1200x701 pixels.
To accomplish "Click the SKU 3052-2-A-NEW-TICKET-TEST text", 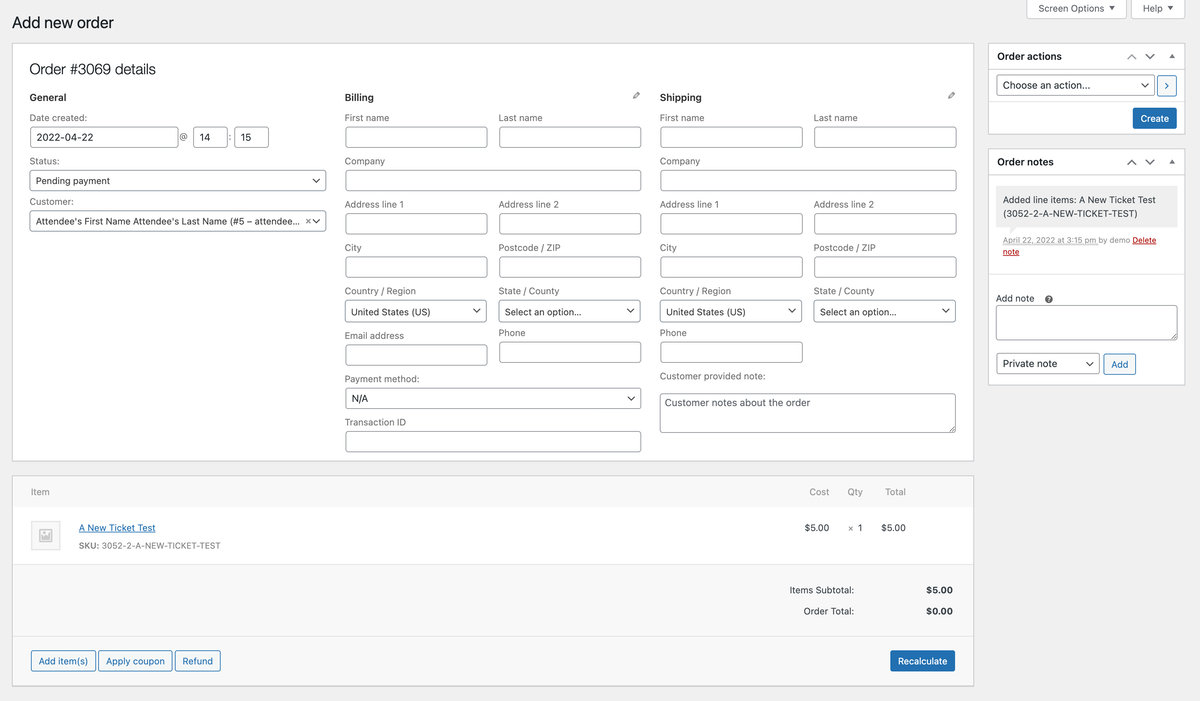I will pyautogui.click(x=150, y=546).
